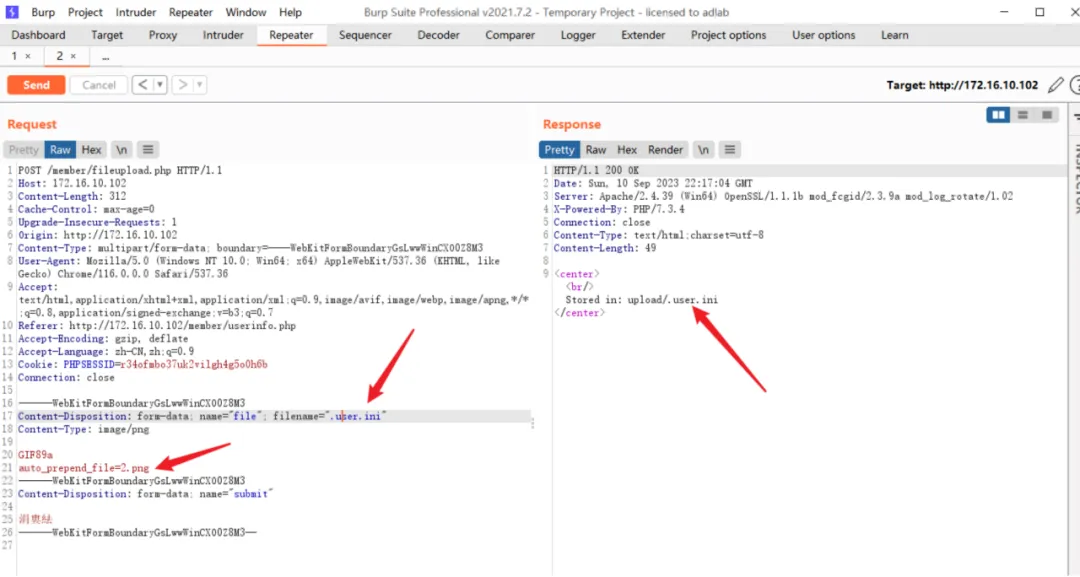Select Raw view in Request panel

60,149
